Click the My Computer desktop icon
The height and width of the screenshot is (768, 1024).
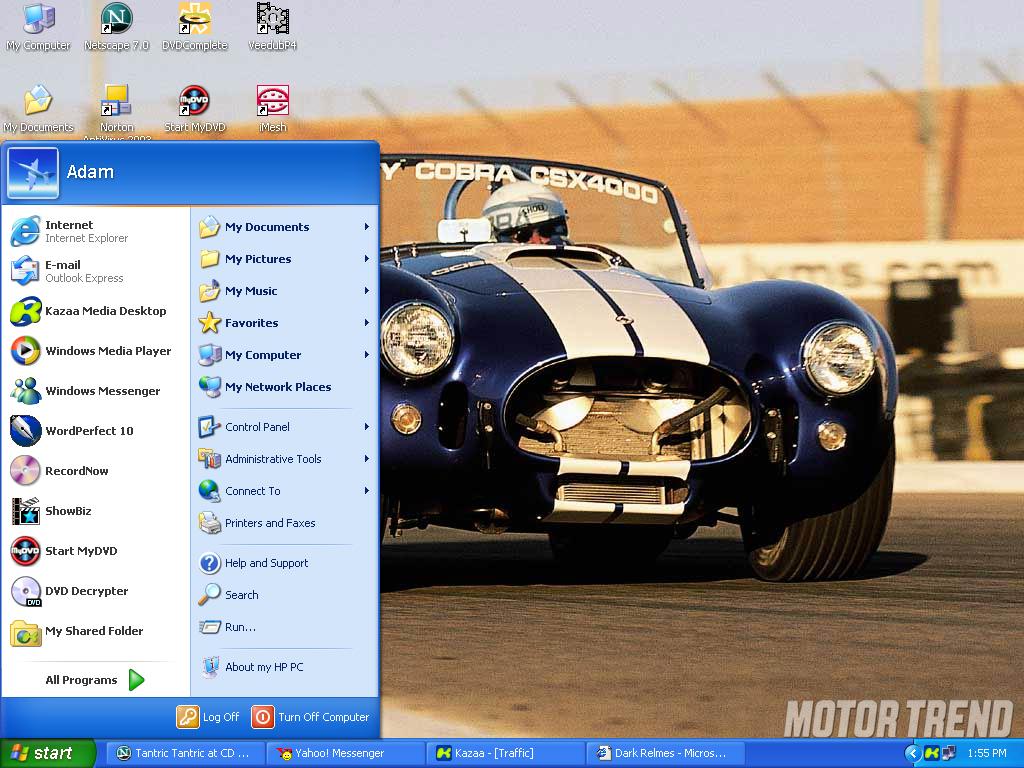[x=38, y=27]
